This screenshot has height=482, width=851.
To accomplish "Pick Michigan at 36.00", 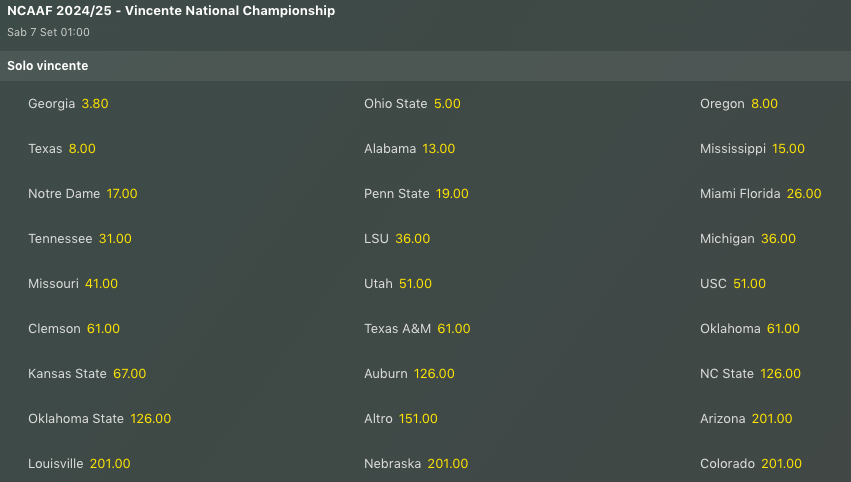I will [778, 239].
